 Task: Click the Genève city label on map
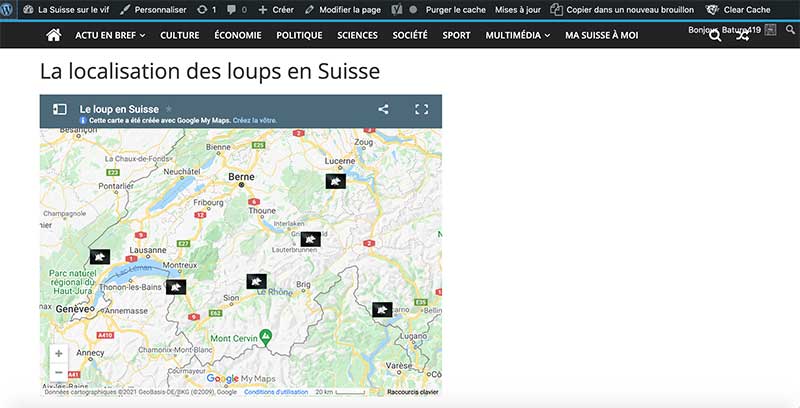coord(72,309)
